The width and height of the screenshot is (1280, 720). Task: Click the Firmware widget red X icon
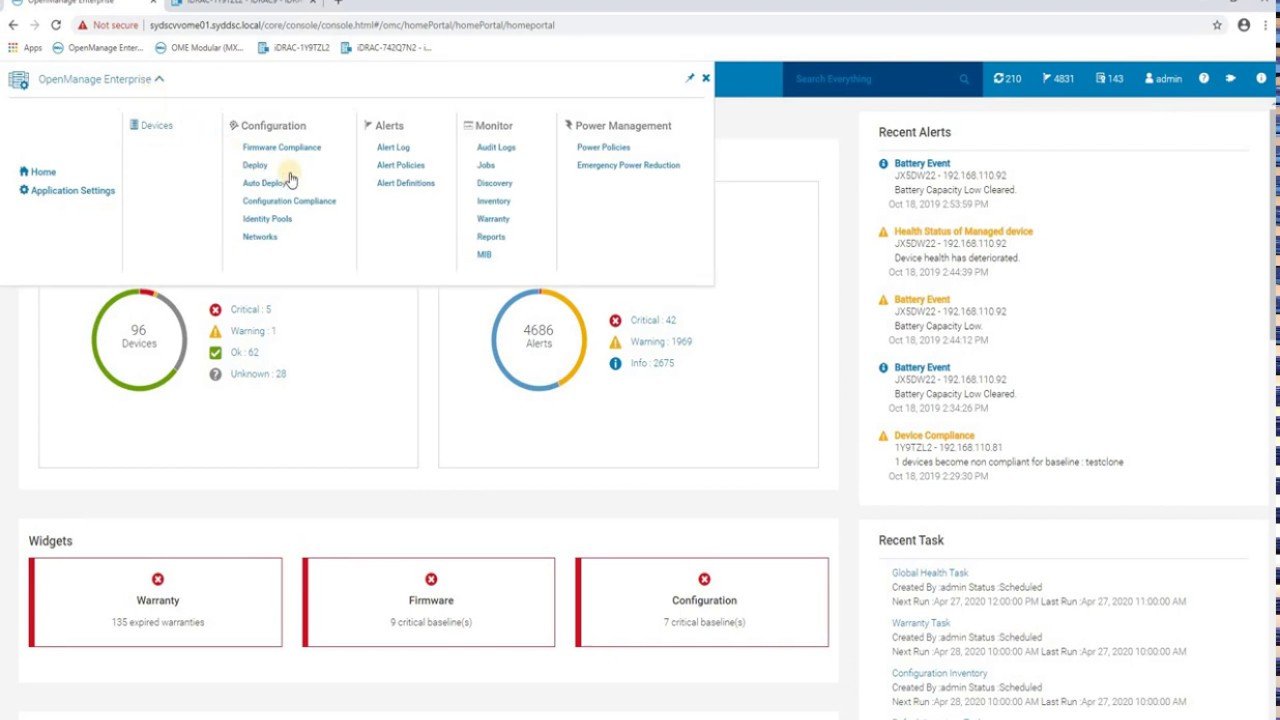(x=431, y=579)
